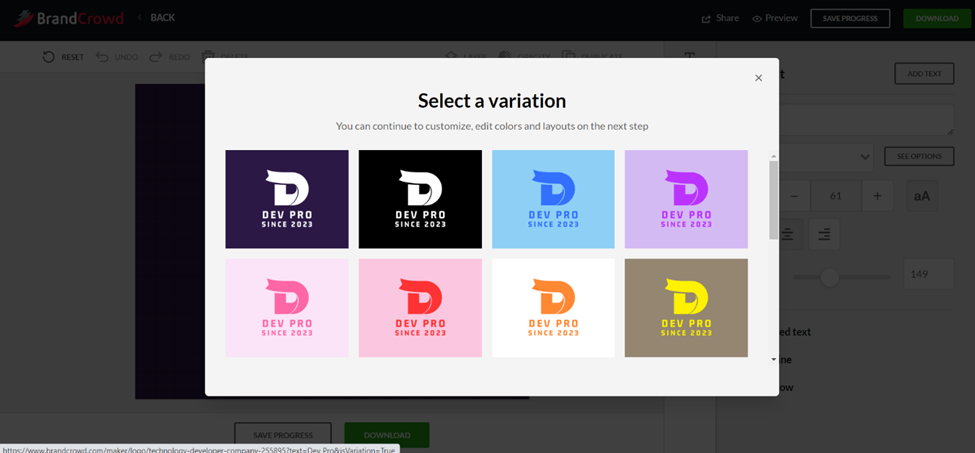The image size is (975, 453).
Task: Open the font dropdown arrow
Action: (x=865, y=157)
